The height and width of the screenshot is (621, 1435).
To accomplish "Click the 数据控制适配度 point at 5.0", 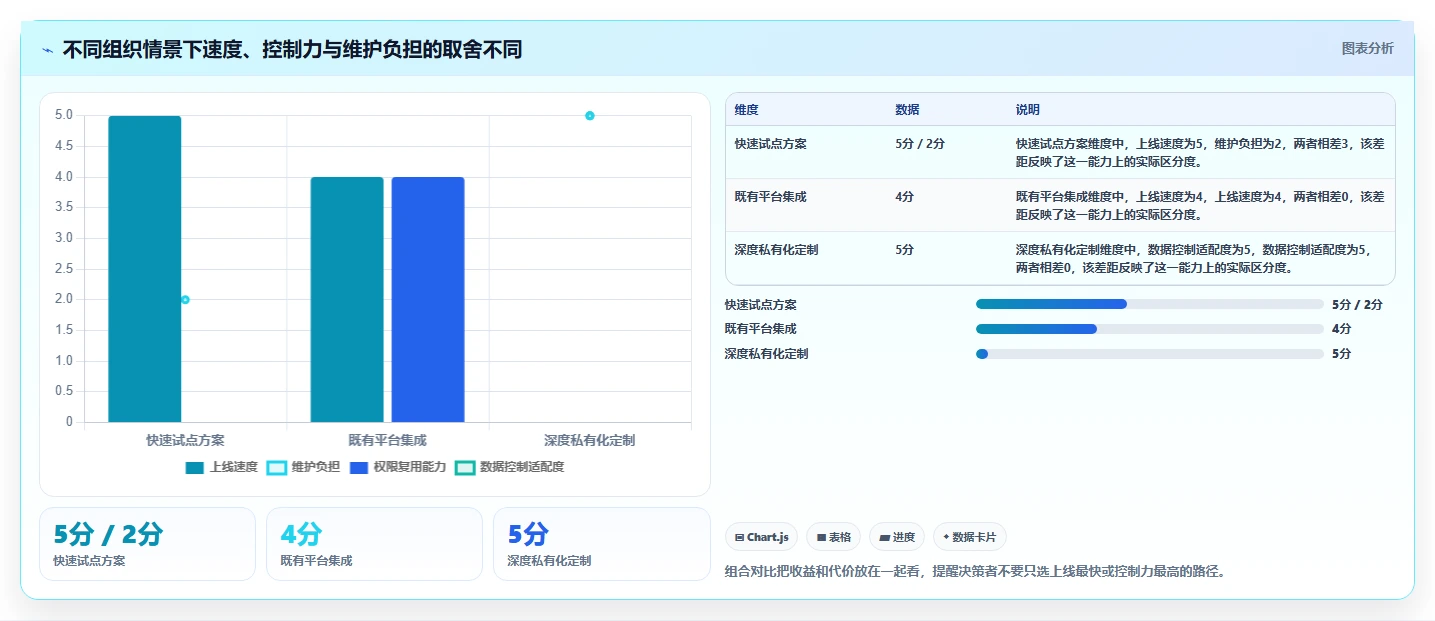I will coord(590,116).
